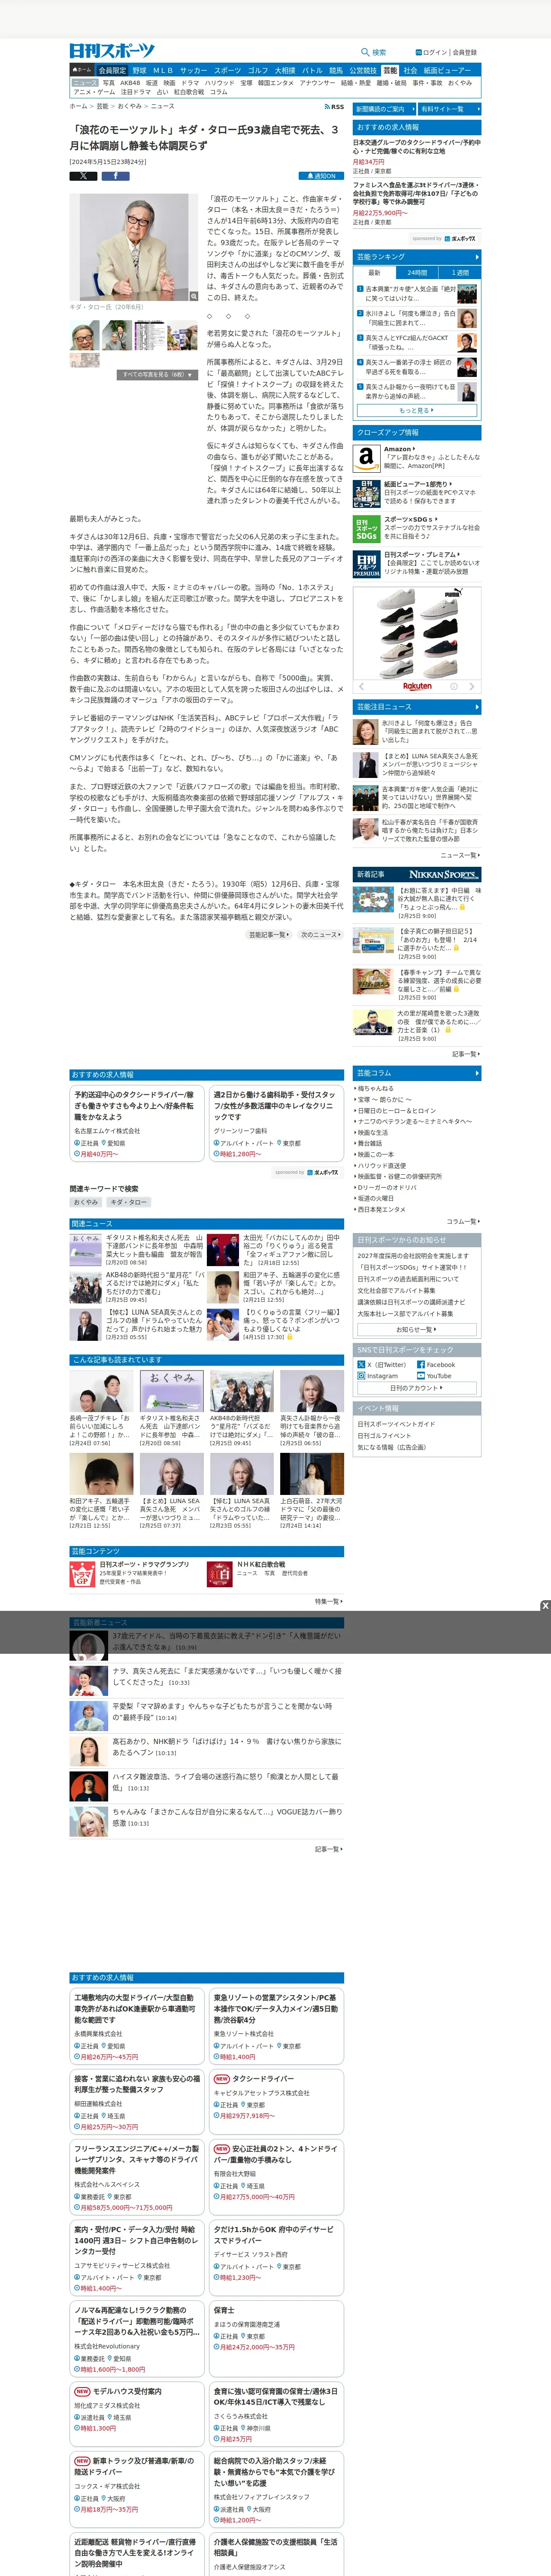Viewport: 551px width, 2576px height.
Task: Share article on Facebook button
Action: [115, 176]
